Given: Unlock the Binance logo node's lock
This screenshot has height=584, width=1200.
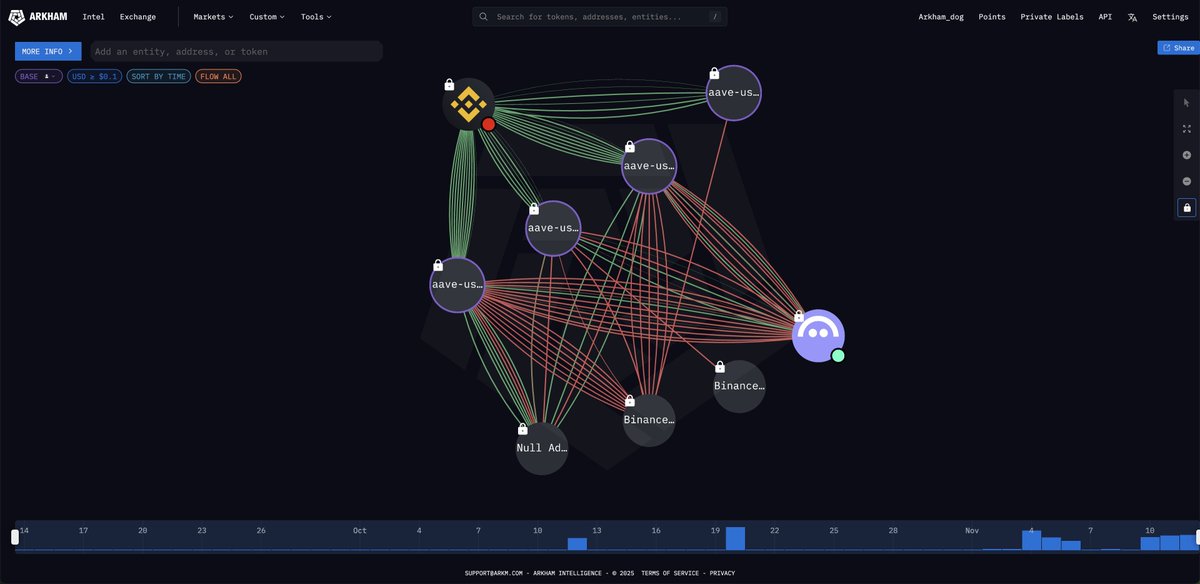Looking at the screenshot, I should click(449, 84).
